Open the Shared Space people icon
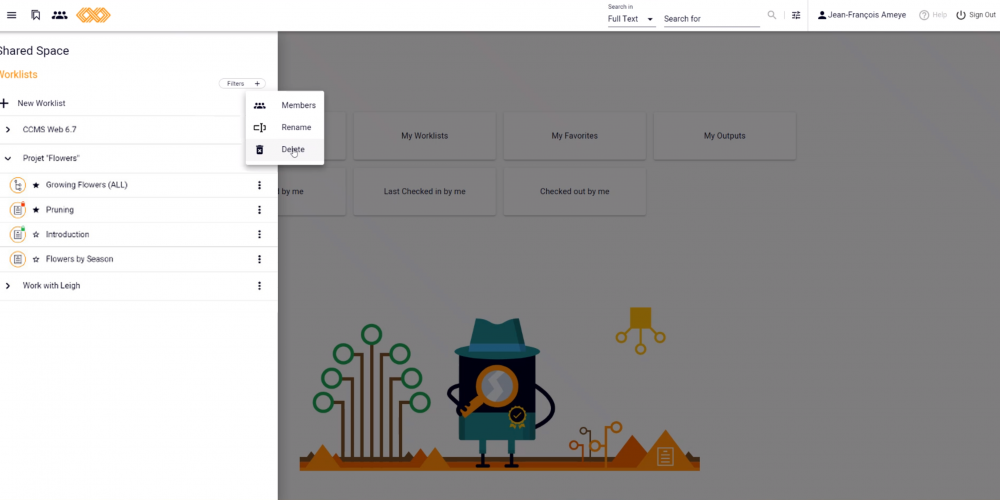 click(59, 15)
